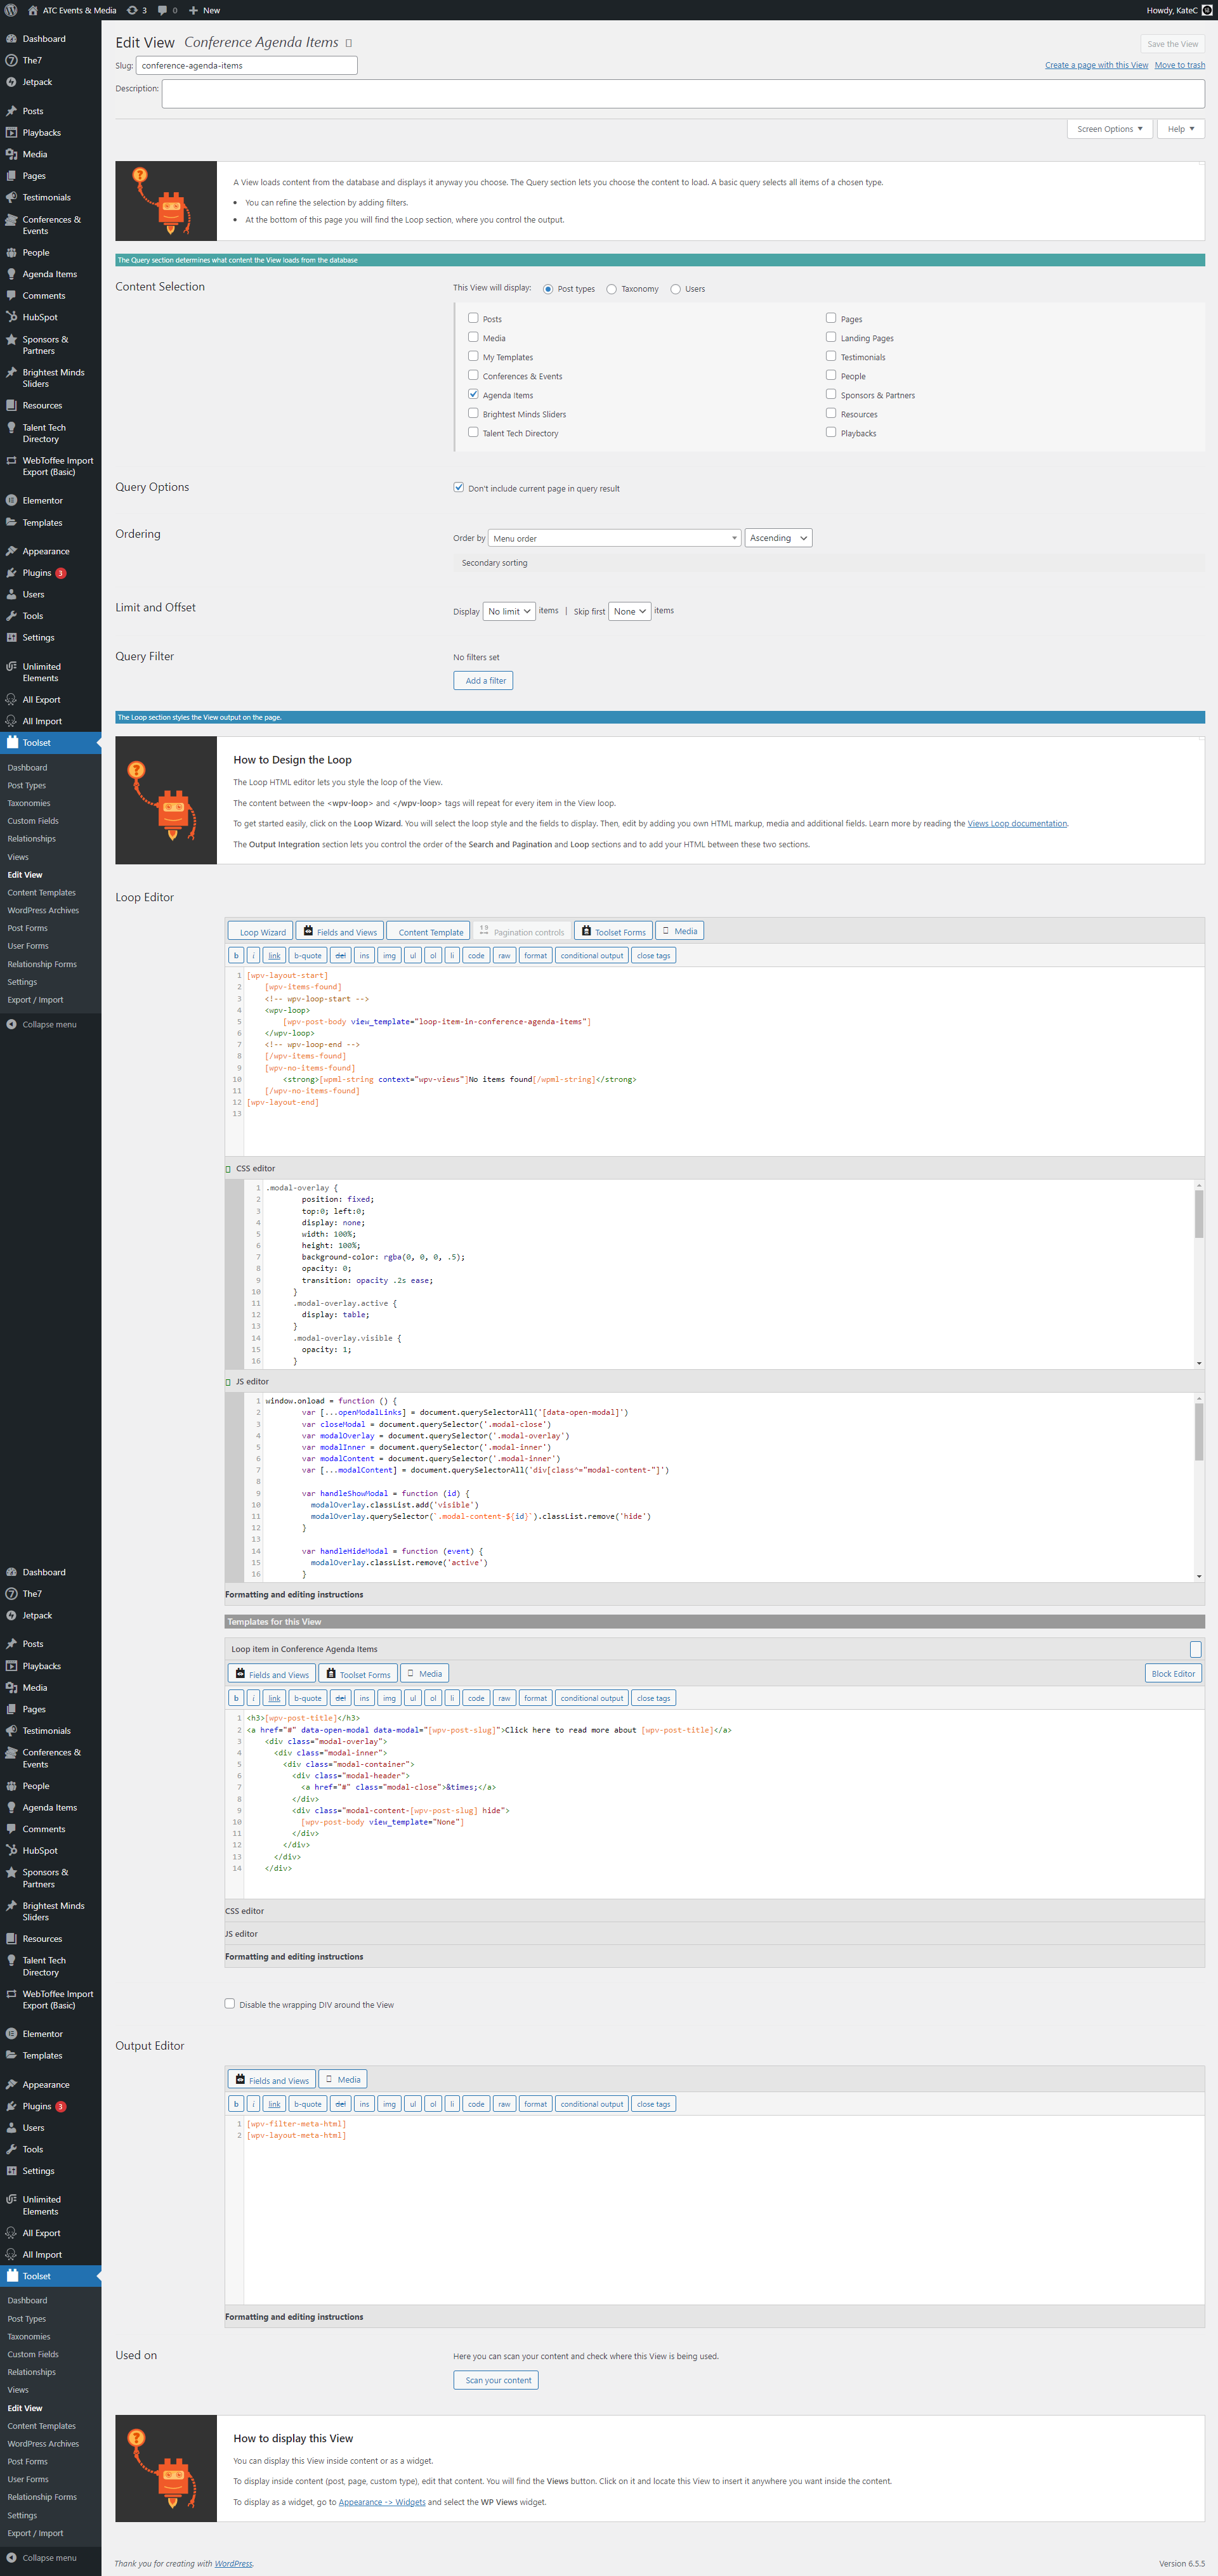Toggle 'Don't include current page in query result'
The width and height of the screenshot is (1218, 2576).
(459, 487)
